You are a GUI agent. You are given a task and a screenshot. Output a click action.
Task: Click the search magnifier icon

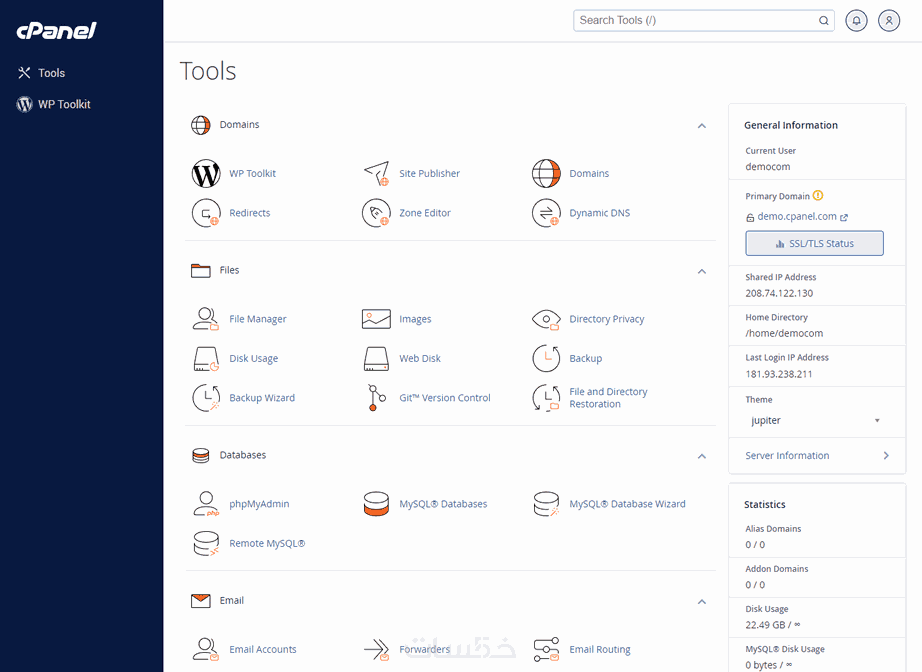(824, 21)
